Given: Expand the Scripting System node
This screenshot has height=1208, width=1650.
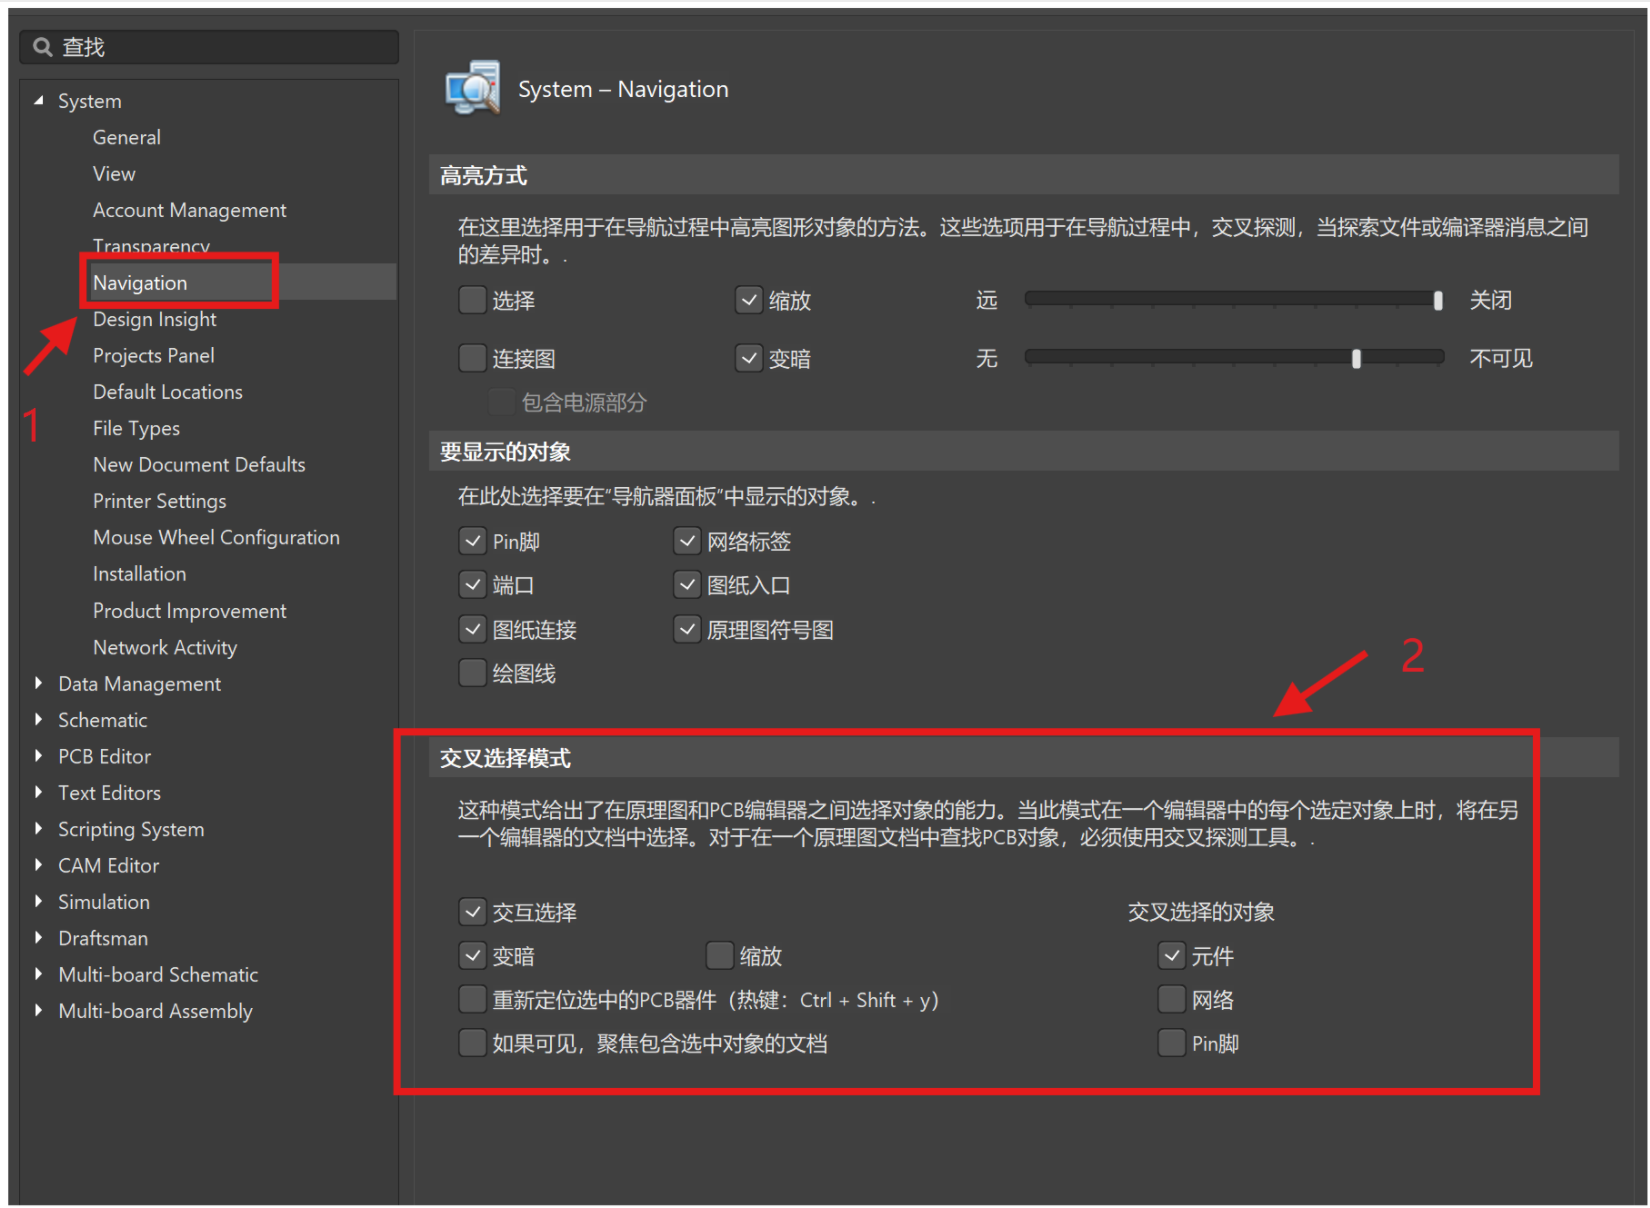Looking at the screenshot, I should pyautogui.click(x=39, y=828).
